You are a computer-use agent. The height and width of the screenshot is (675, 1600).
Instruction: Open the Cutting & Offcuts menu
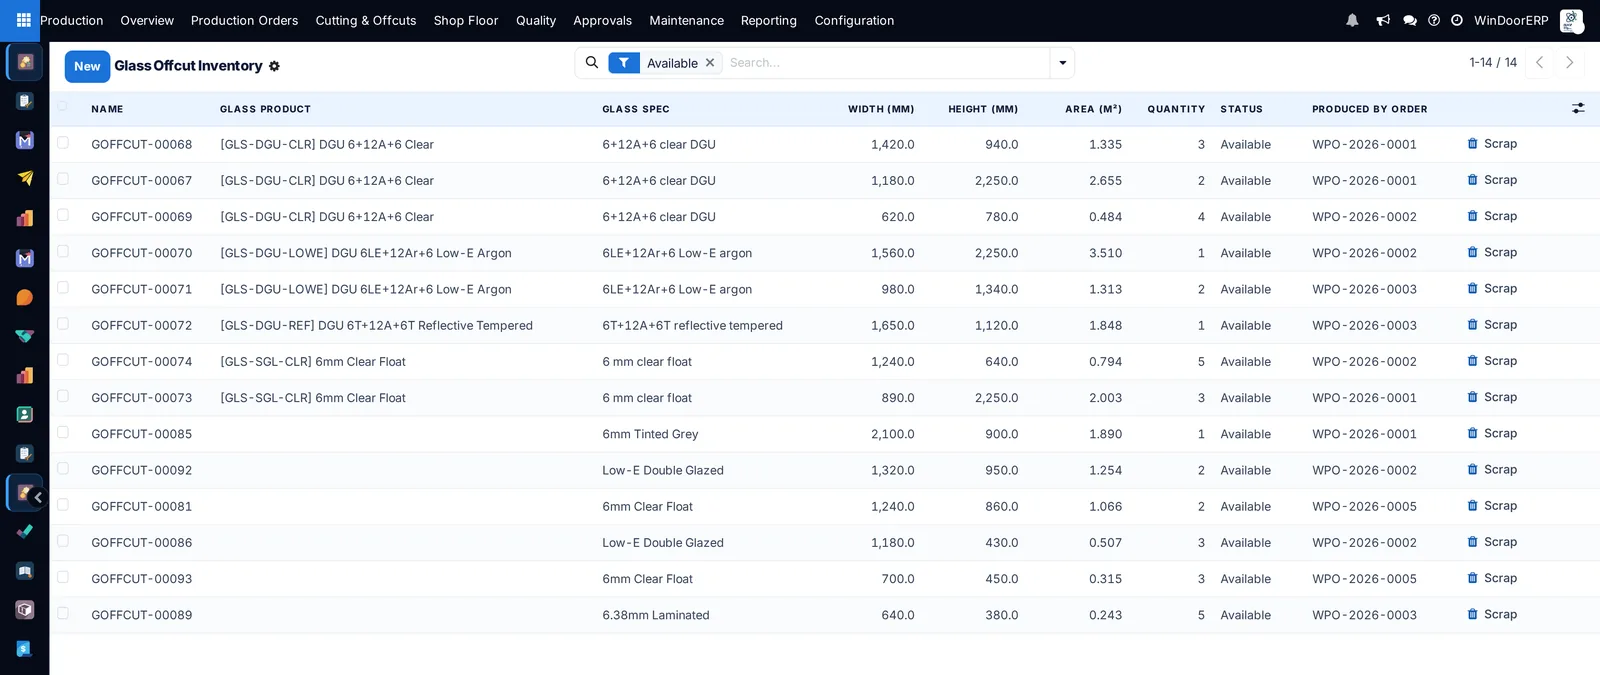[x=366, y=20]
